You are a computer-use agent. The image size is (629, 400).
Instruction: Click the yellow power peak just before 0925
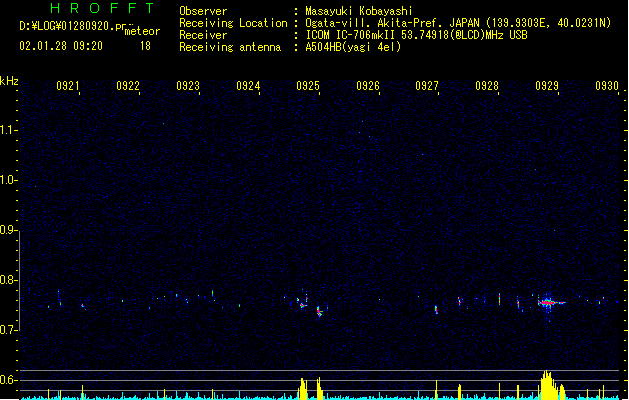coord(303,389)
